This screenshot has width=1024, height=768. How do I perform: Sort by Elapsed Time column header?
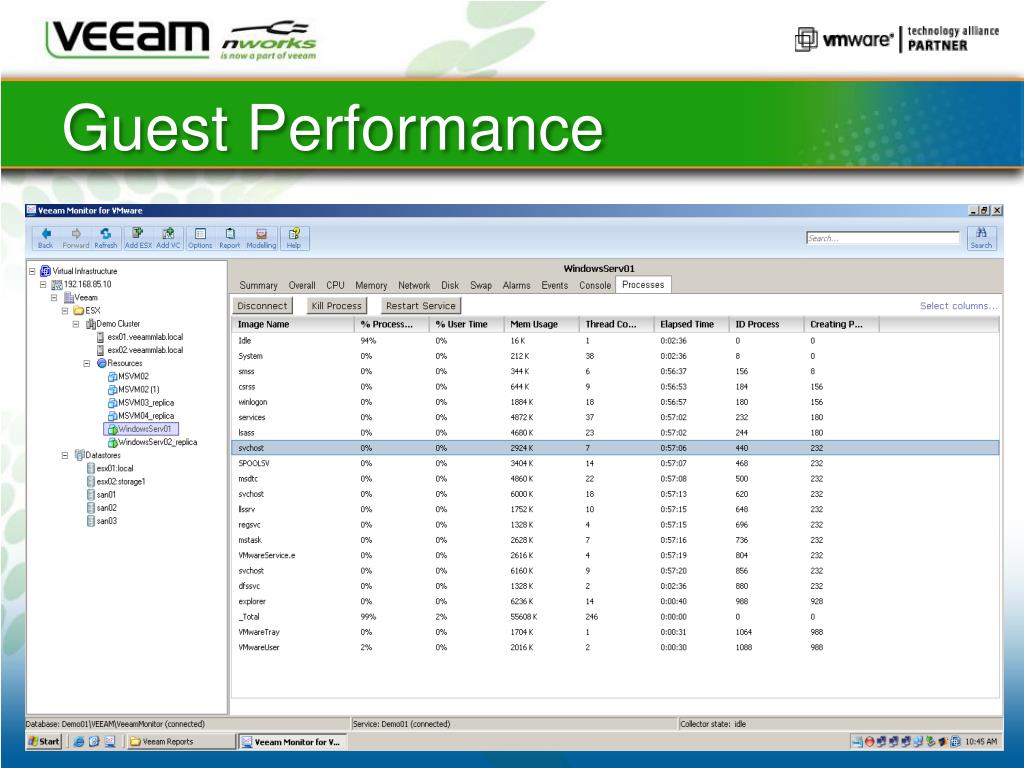(x=691, y=324)
